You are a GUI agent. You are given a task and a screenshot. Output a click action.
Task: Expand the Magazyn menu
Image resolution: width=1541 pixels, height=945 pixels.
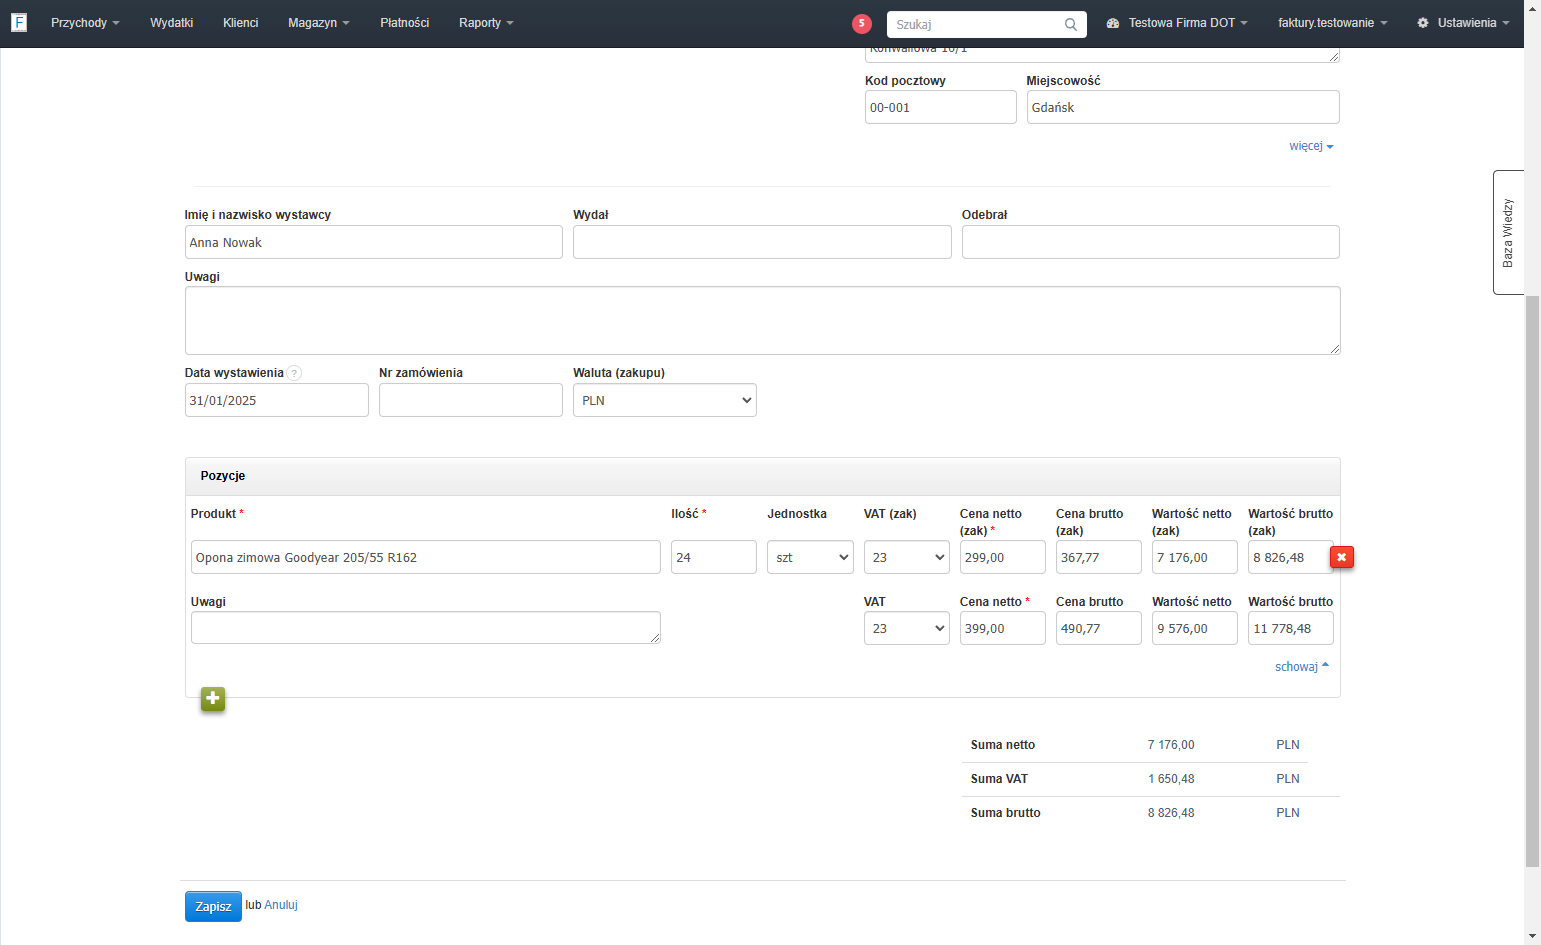[x=318, y=23]
